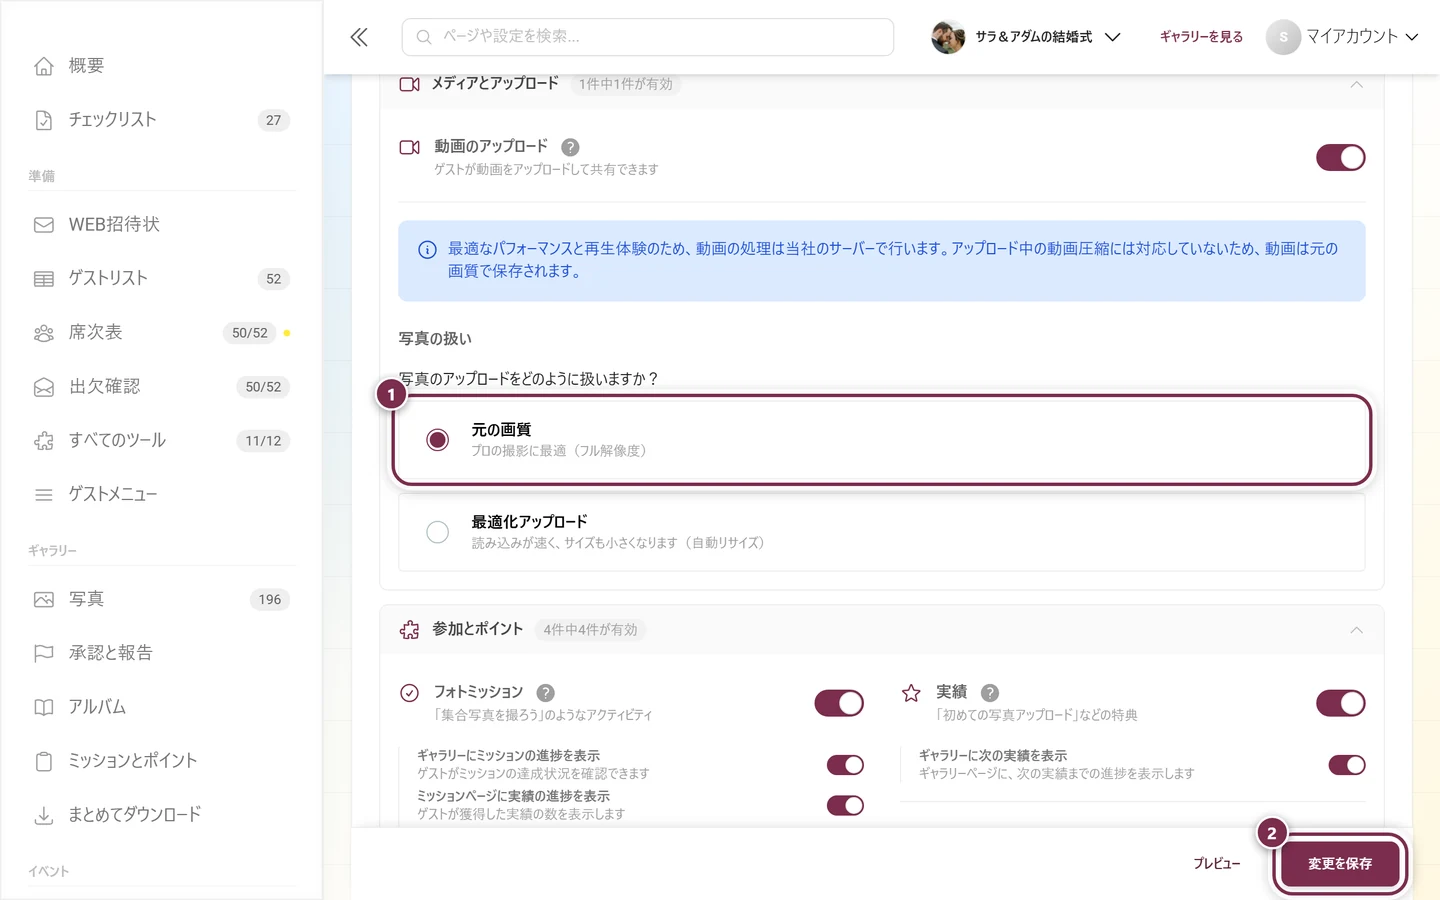Click the hamburger icon for ゲストメニュー
The image size is (1440, 900).
[44, 495]
